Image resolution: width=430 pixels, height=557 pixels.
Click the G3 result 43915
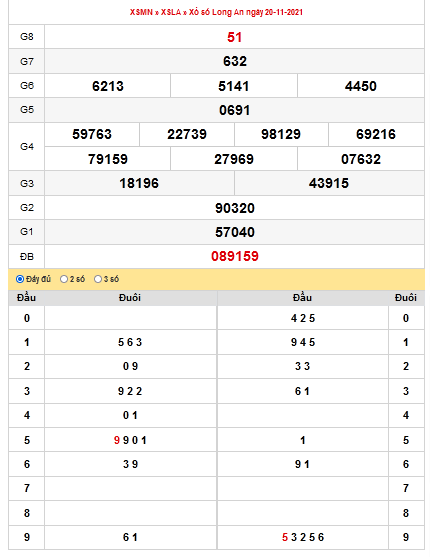point(329,183)
